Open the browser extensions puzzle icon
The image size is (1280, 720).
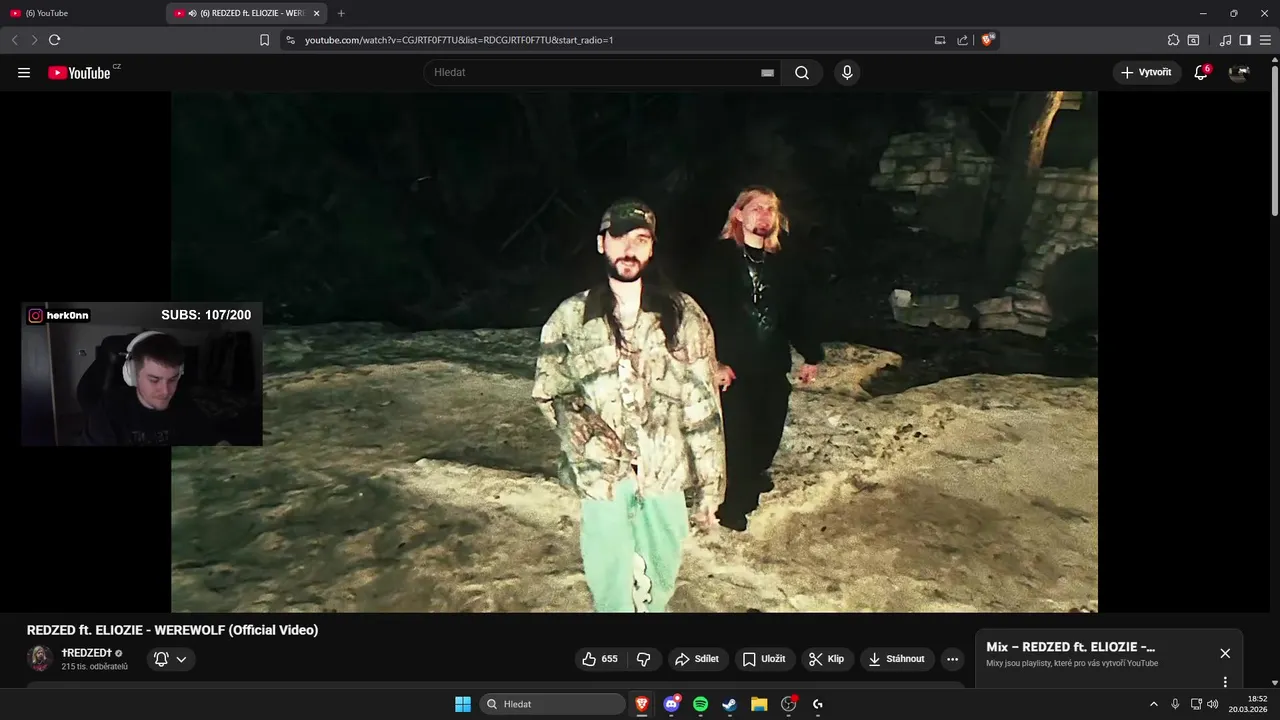pos(1173,40)
